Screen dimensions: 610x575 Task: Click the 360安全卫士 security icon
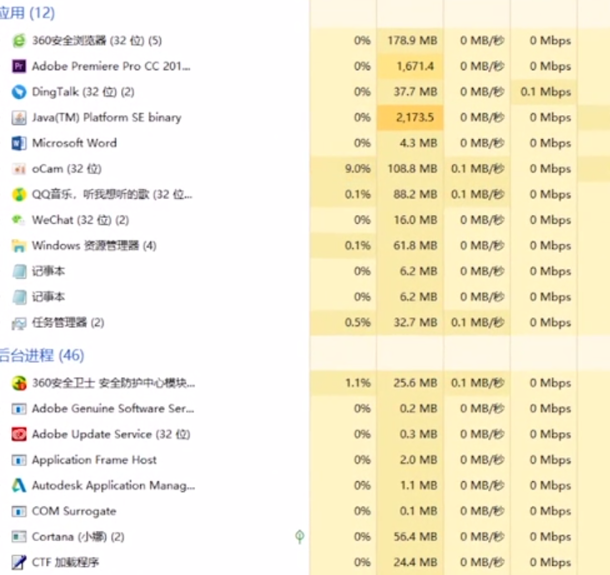point(19,383)
